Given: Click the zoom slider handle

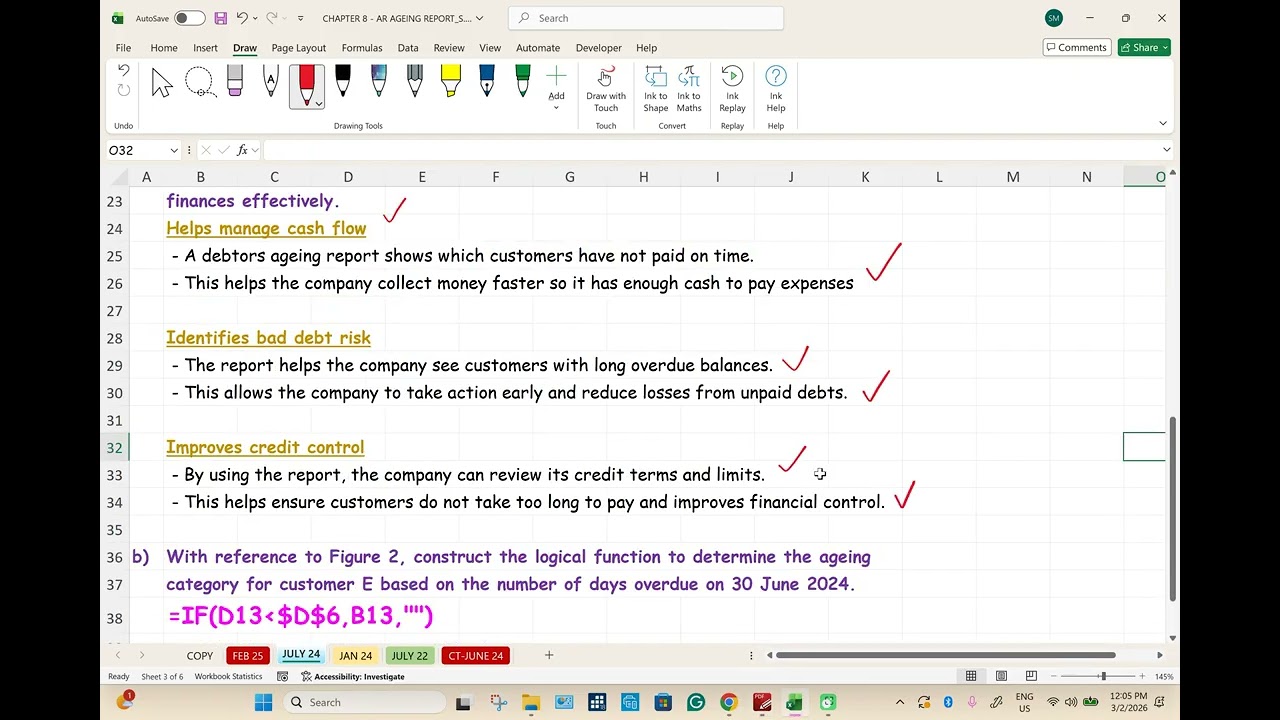Looking at the screenshot, I should tap(1103, 676).
